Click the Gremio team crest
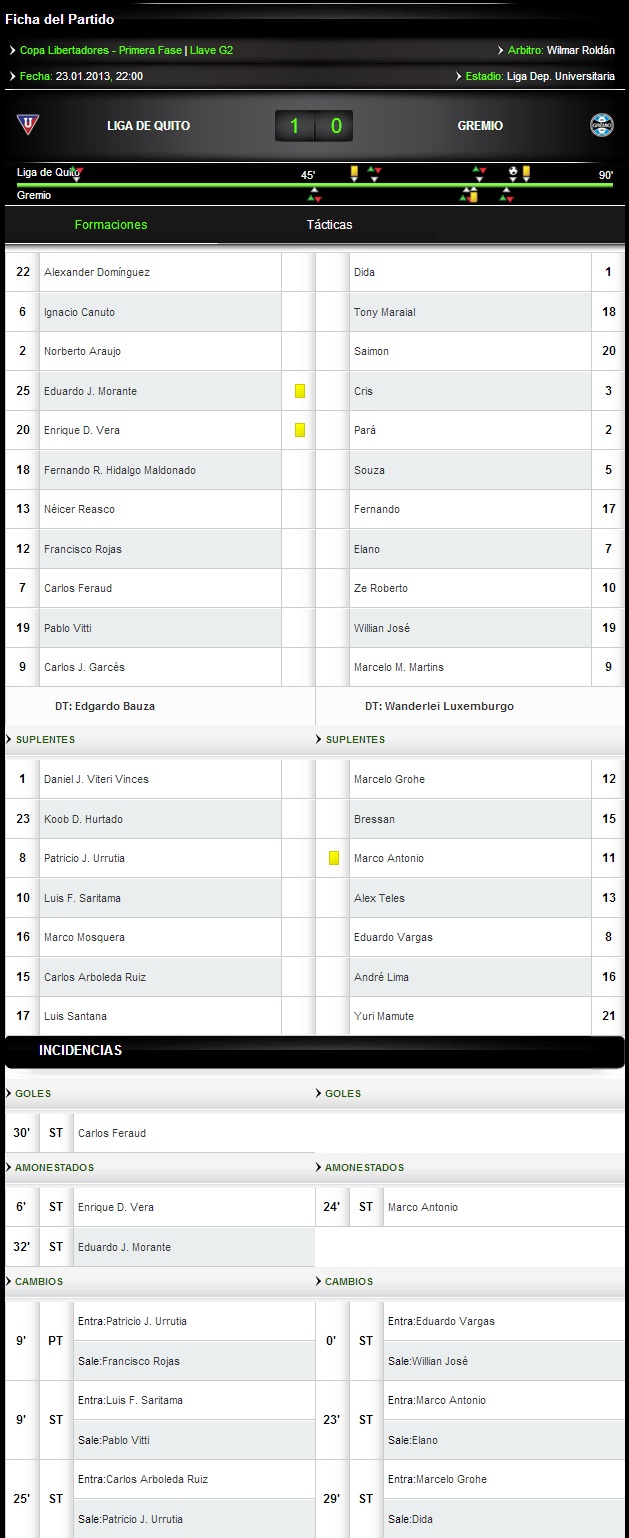The image size is (629, 1538). (x=602, y=125)
